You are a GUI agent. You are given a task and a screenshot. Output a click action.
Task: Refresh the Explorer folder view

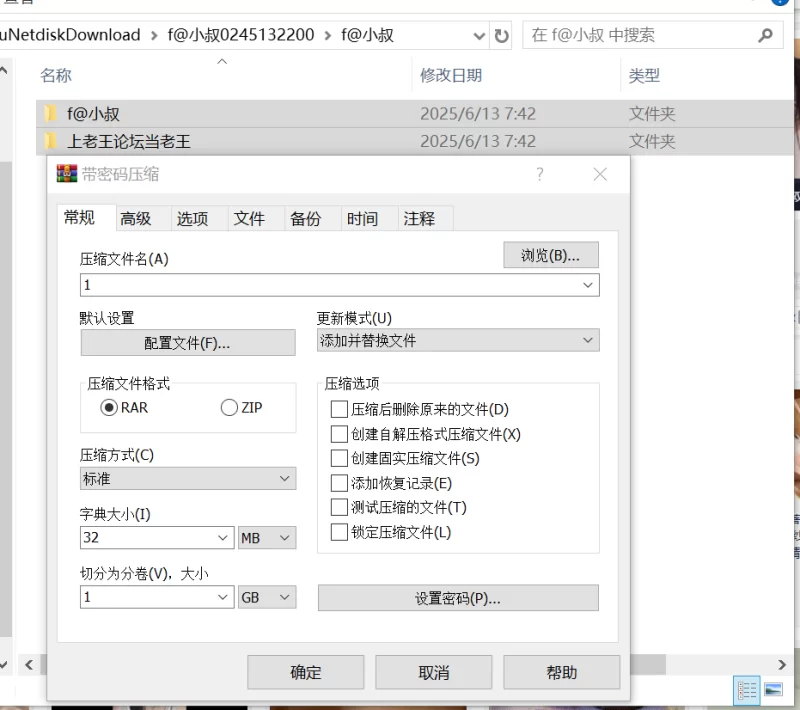502,36
